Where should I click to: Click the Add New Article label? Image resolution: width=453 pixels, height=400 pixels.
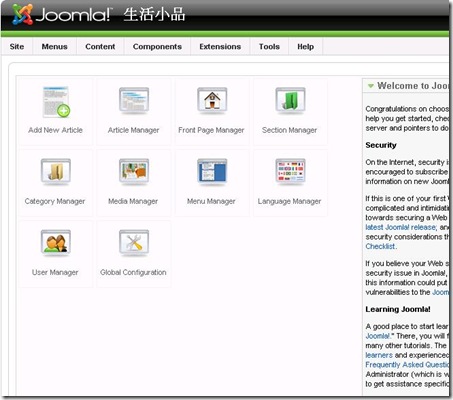click(55, 130)
